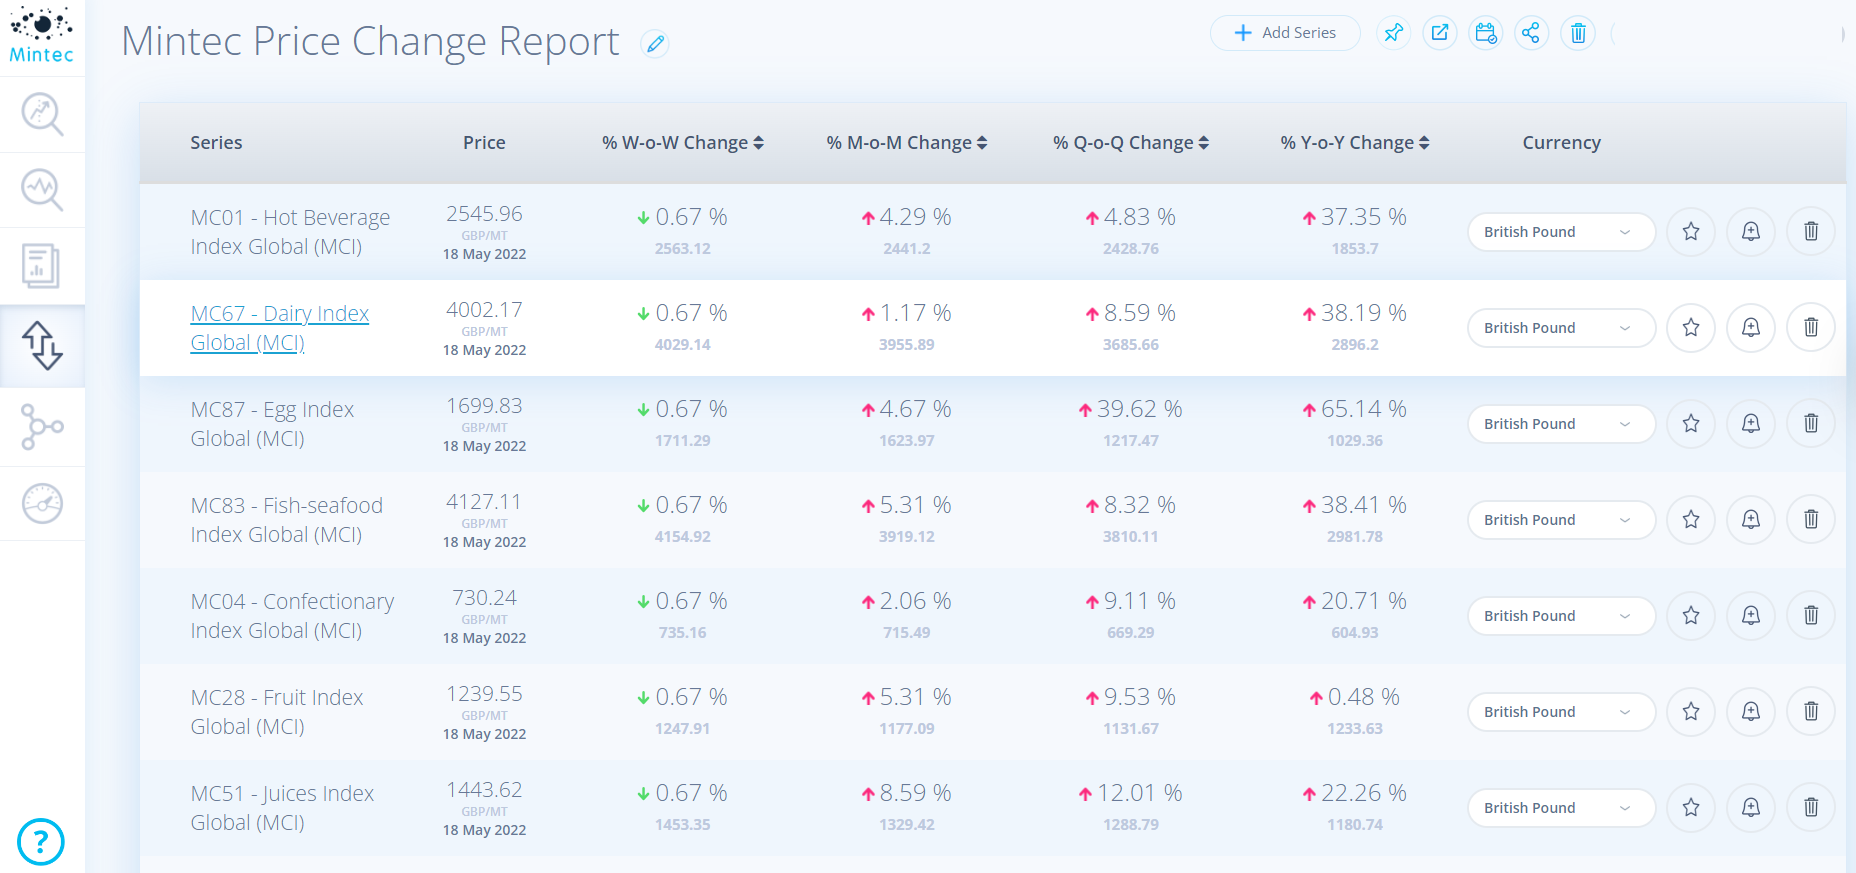Image resolution: width=1856 pixels, height=873 pixels.
Task: Expand currency dropdown for Confectionary Index
Action: 1560,616
